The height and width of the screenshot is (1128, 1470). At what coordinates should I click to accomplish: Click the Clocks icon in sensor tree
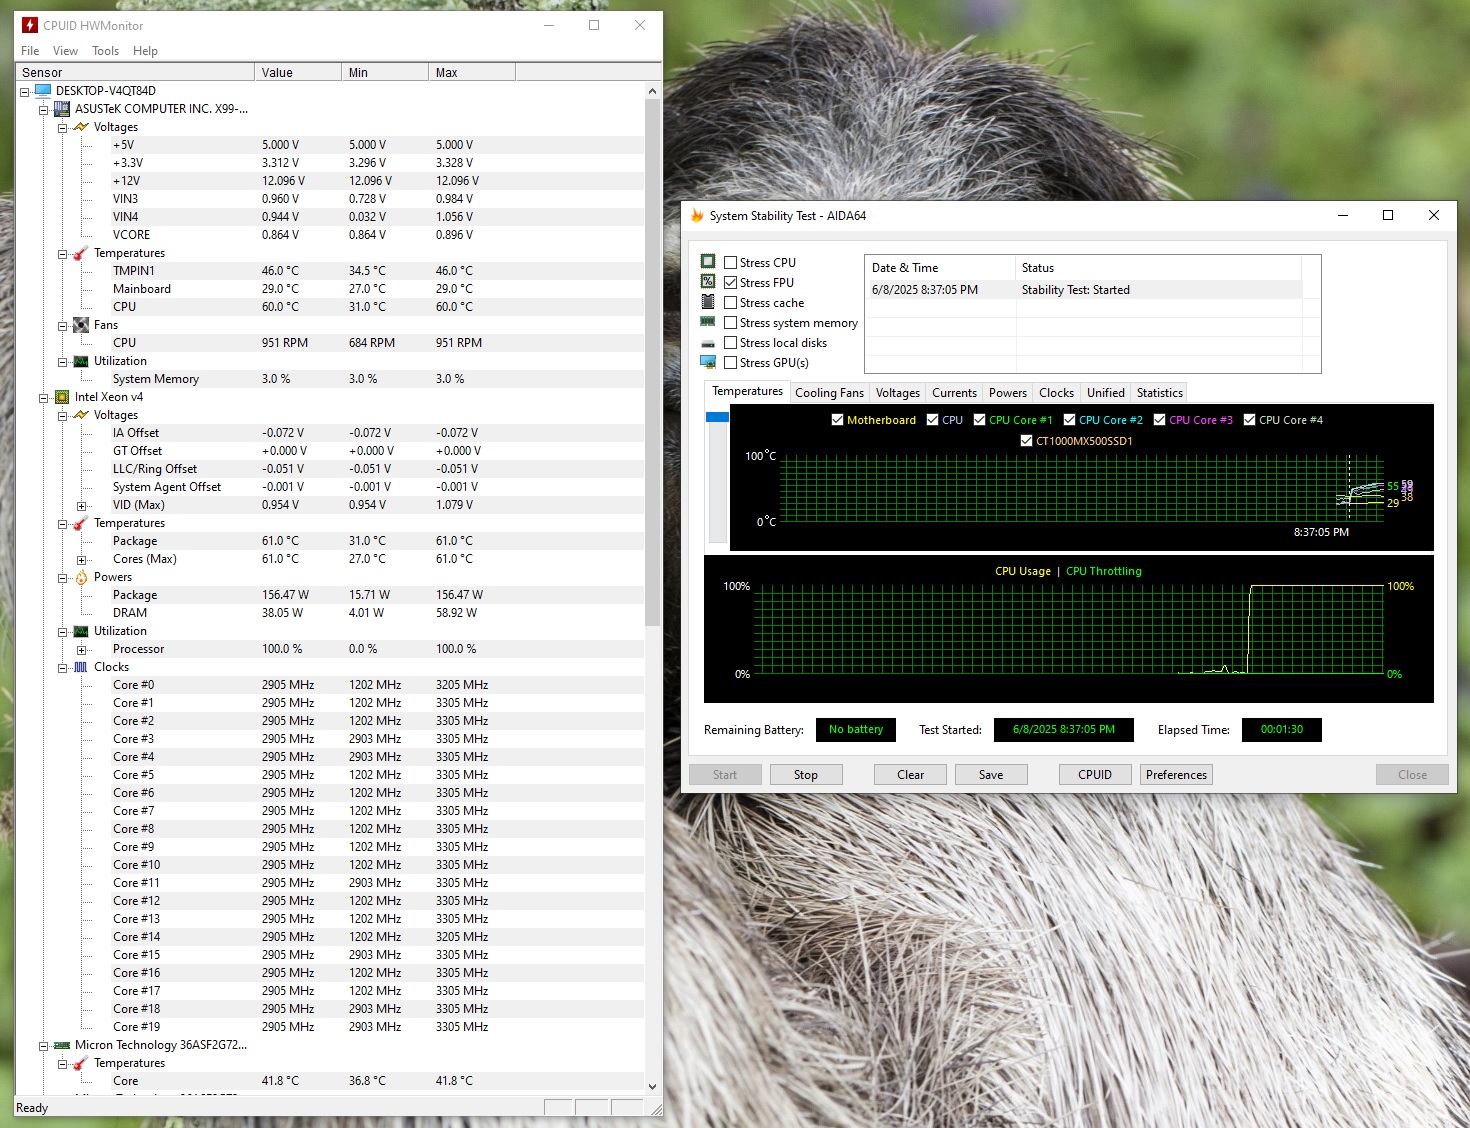pos(81,667)
